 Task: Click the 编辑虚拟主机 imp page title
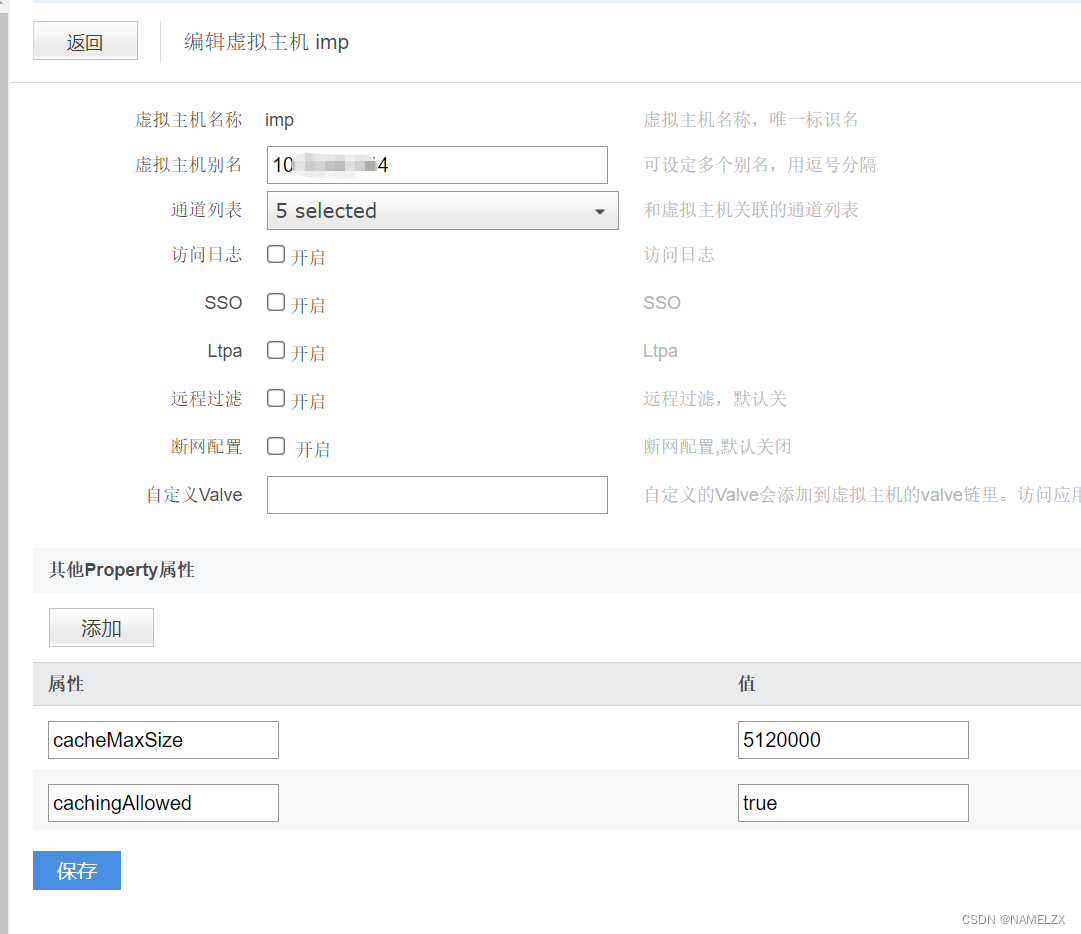[x=266, y=42]
